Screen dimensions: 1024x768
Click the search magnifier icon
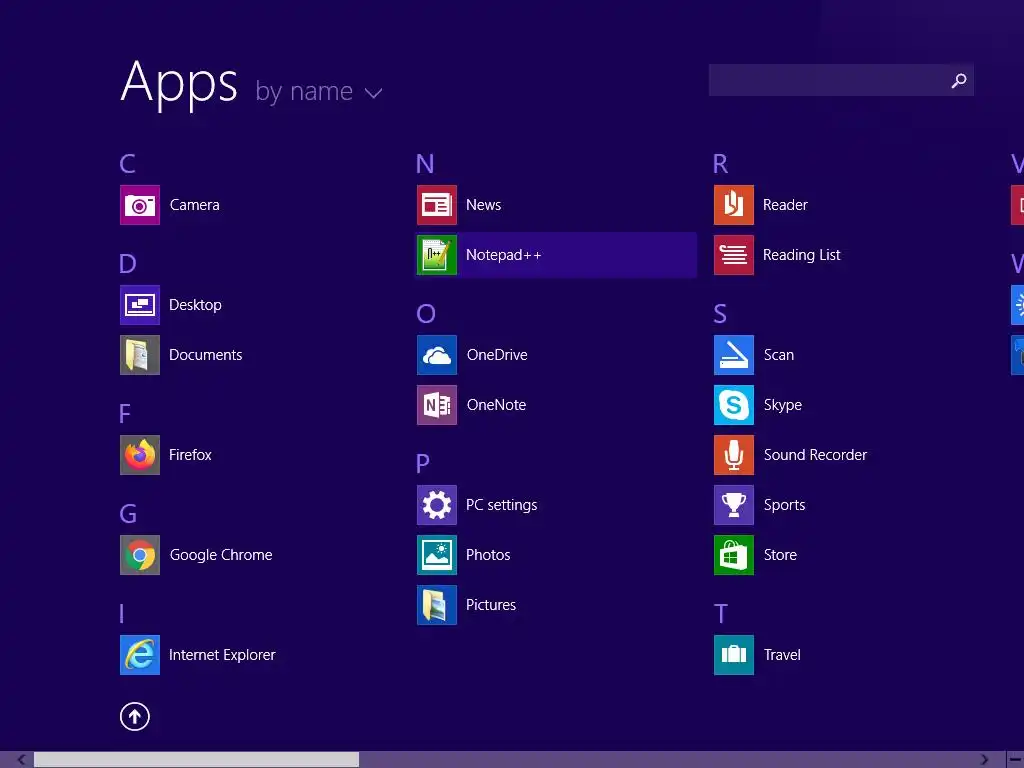click(x=959, y=80)
